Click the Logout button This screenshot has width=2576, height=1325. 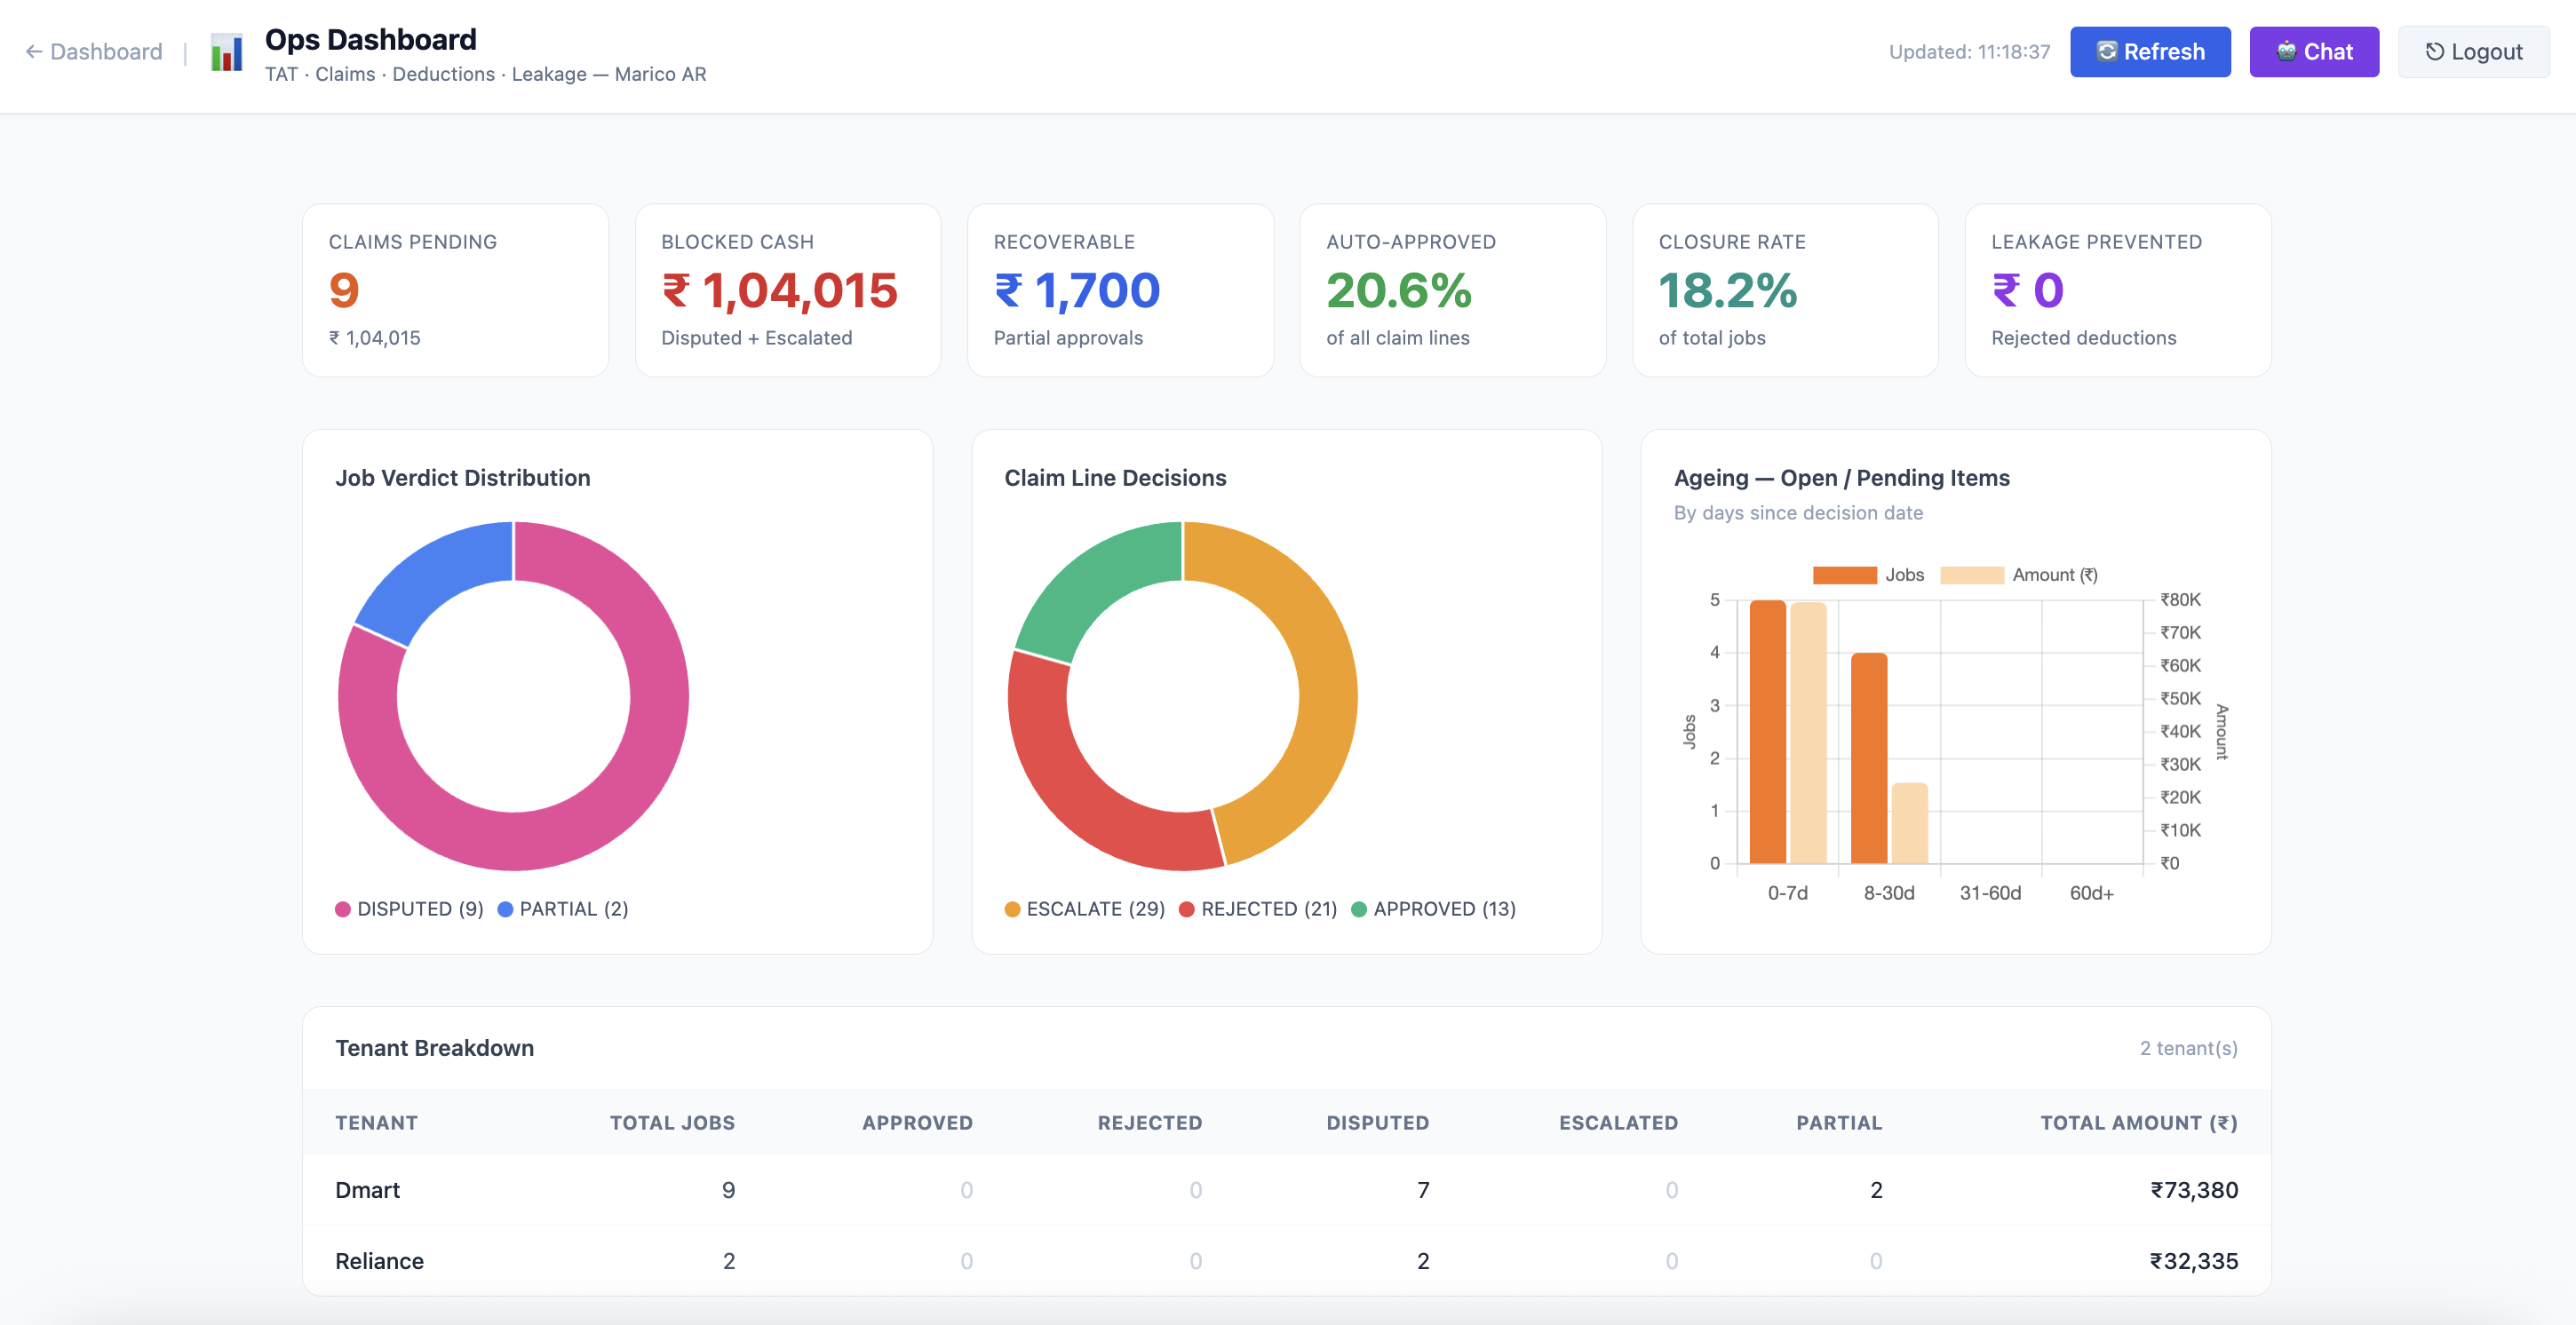click(x=2472, y=52)
